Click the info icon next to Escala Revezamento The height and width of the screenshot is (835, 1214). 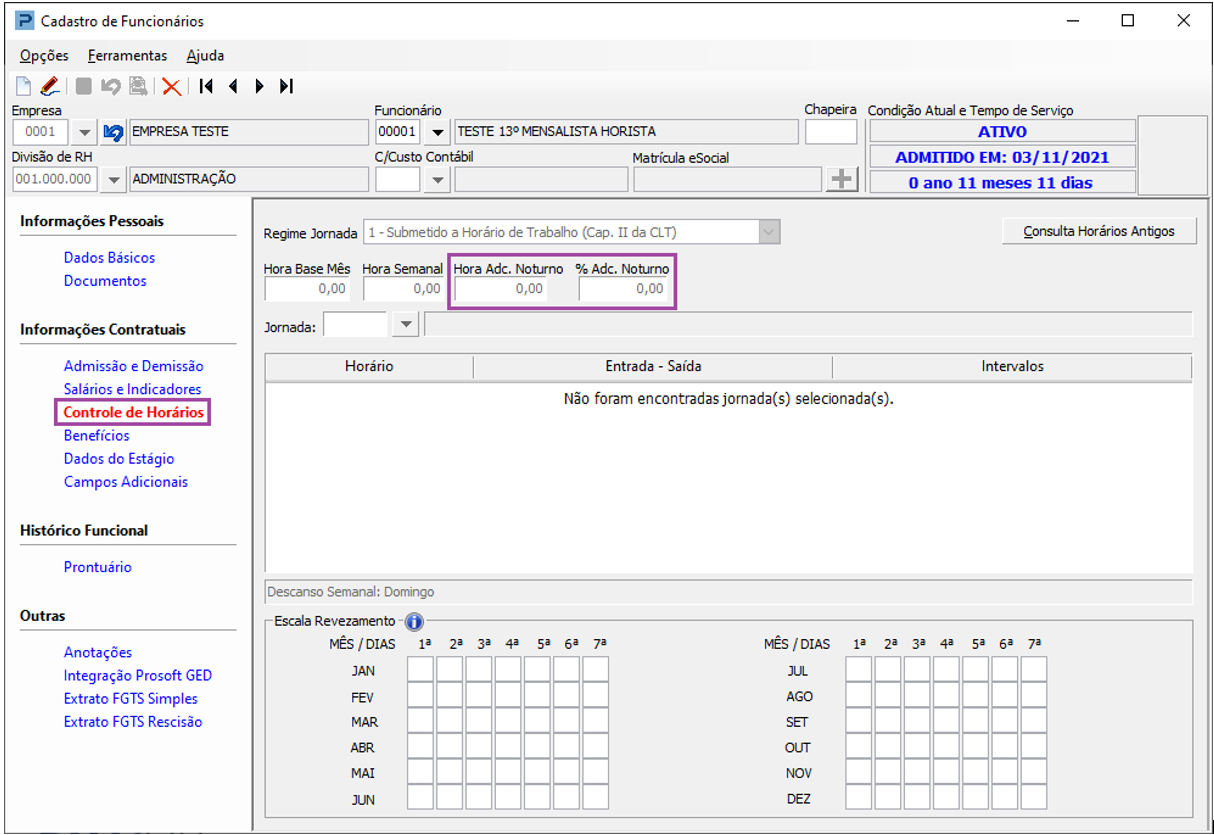click(x=414, y=621)
